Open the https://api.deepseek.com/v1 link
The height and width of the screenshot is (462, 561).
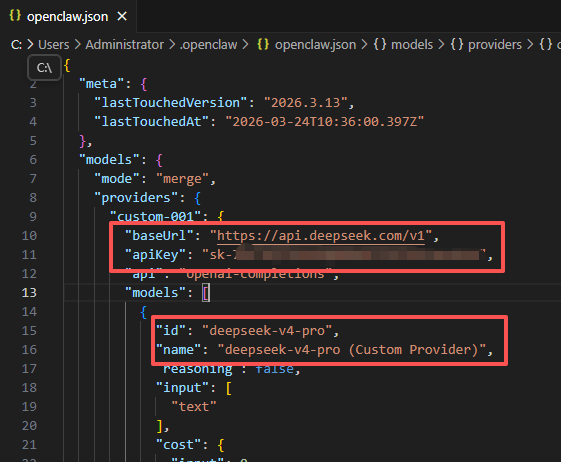[321, 236]
